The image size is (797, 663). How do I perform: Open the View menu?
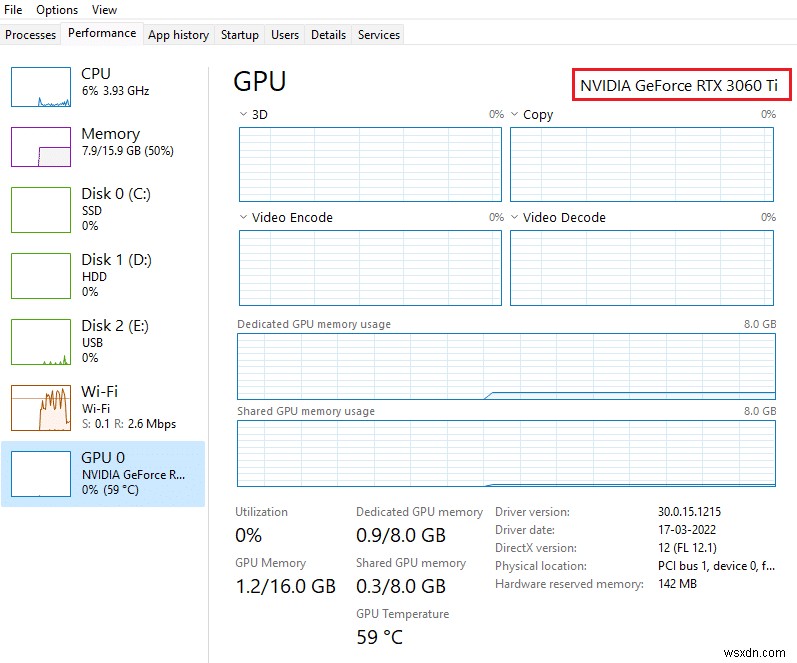[104, 10]
